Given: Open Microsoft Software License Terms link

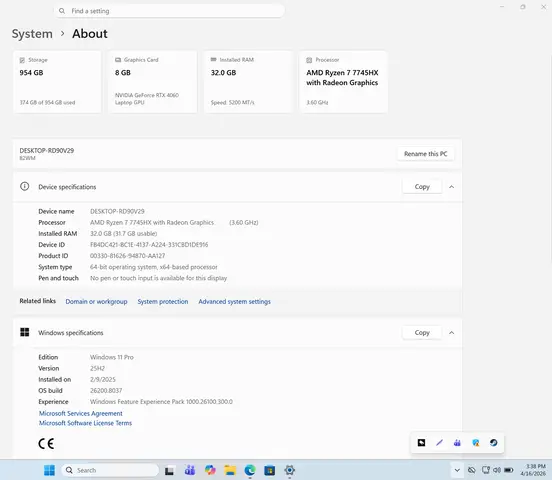Looking at the screenshot, I should coord(85,423).
